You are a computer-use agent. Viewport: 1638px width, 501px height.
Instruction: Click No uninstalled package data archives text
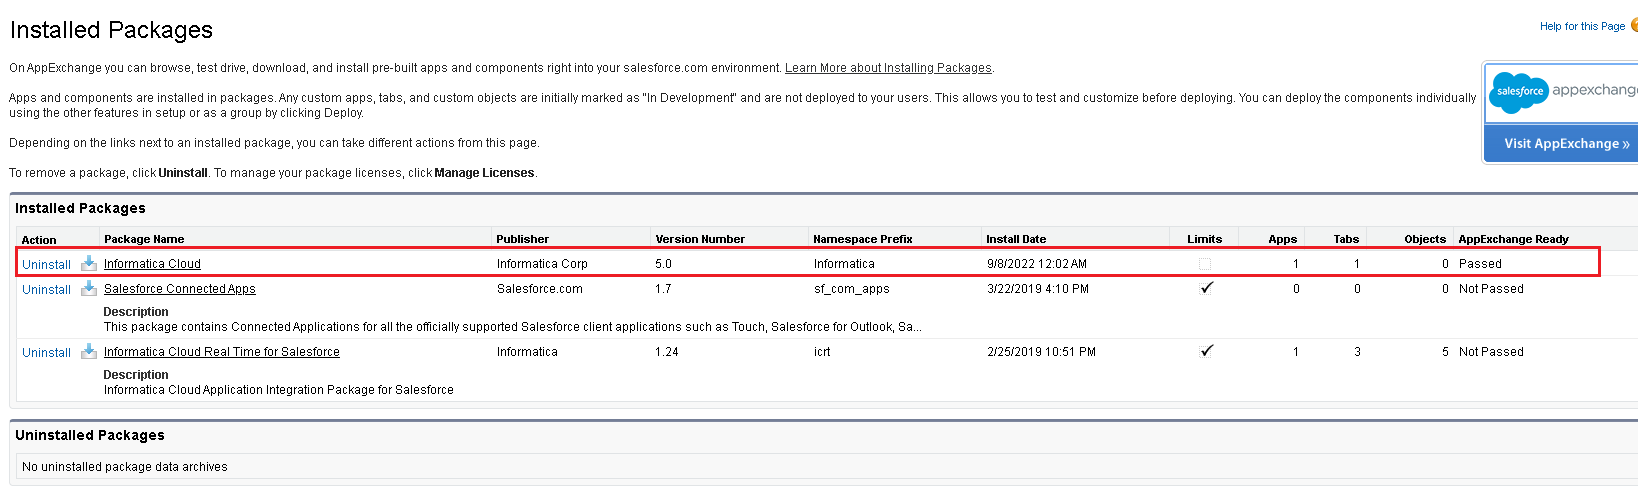point(125,467)
